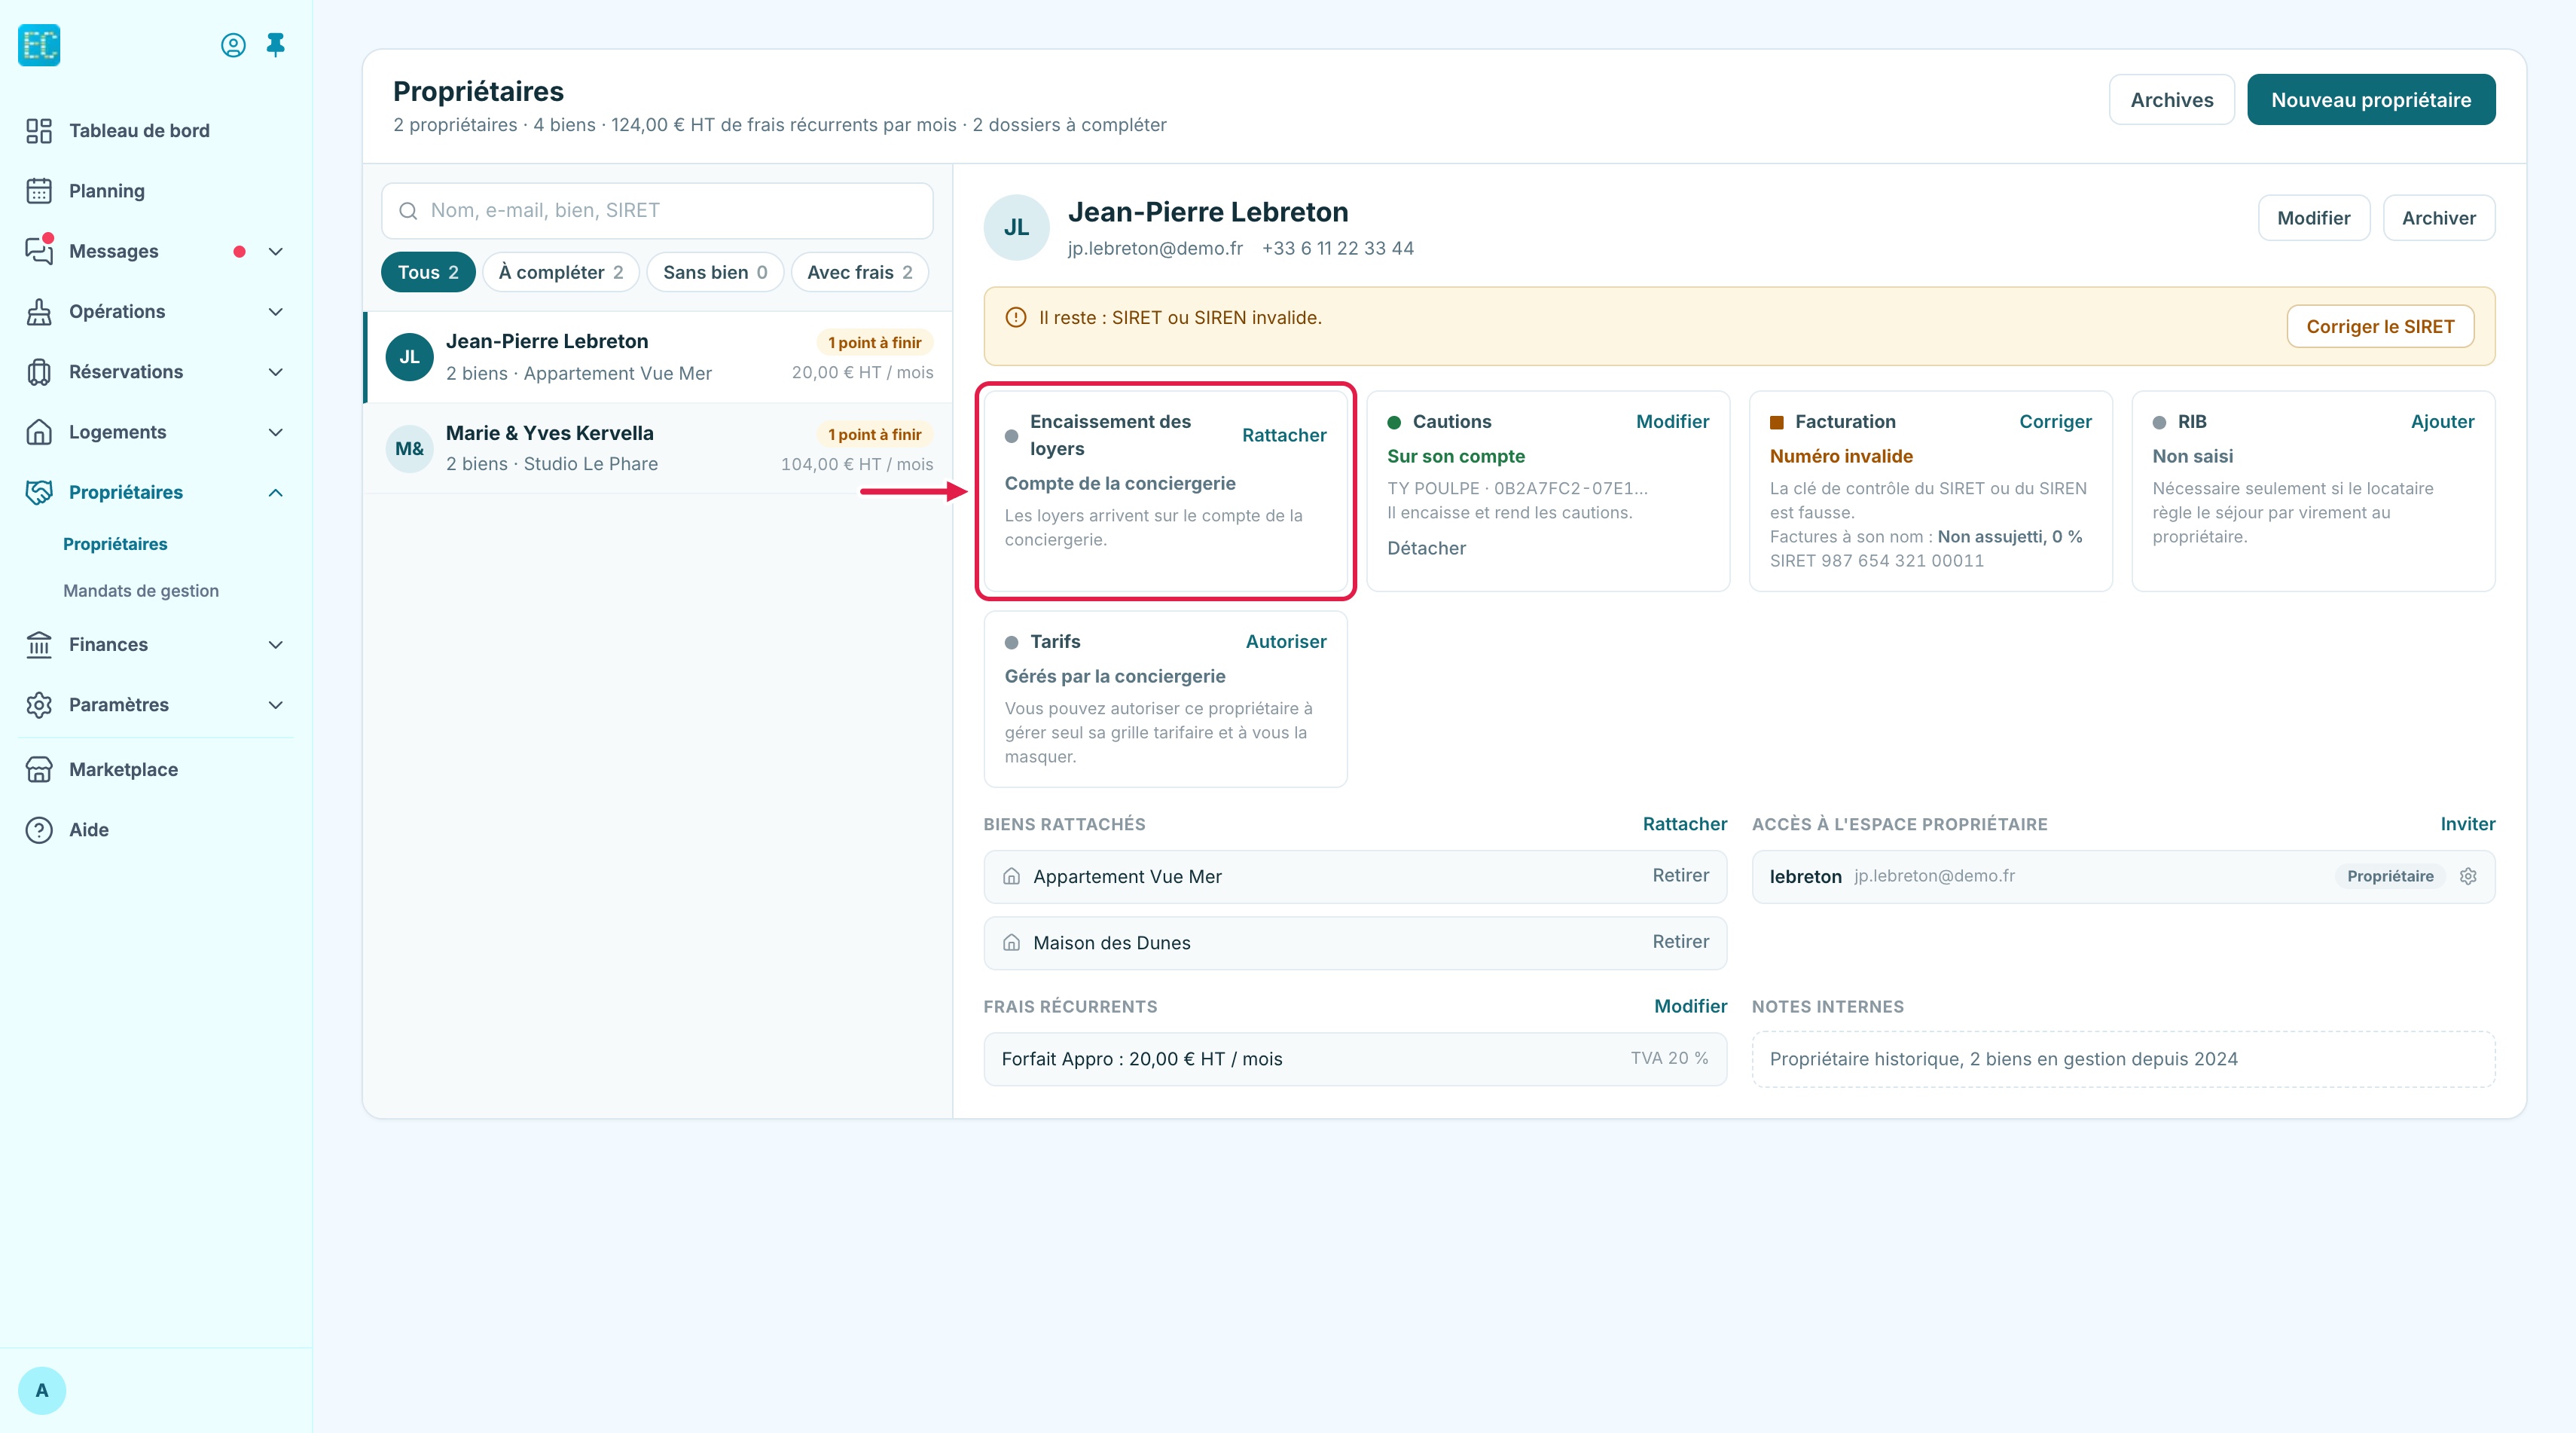Filter by Avec frais chip
The width and height of the screenshot is (2576, 1433).
(860, 272)
